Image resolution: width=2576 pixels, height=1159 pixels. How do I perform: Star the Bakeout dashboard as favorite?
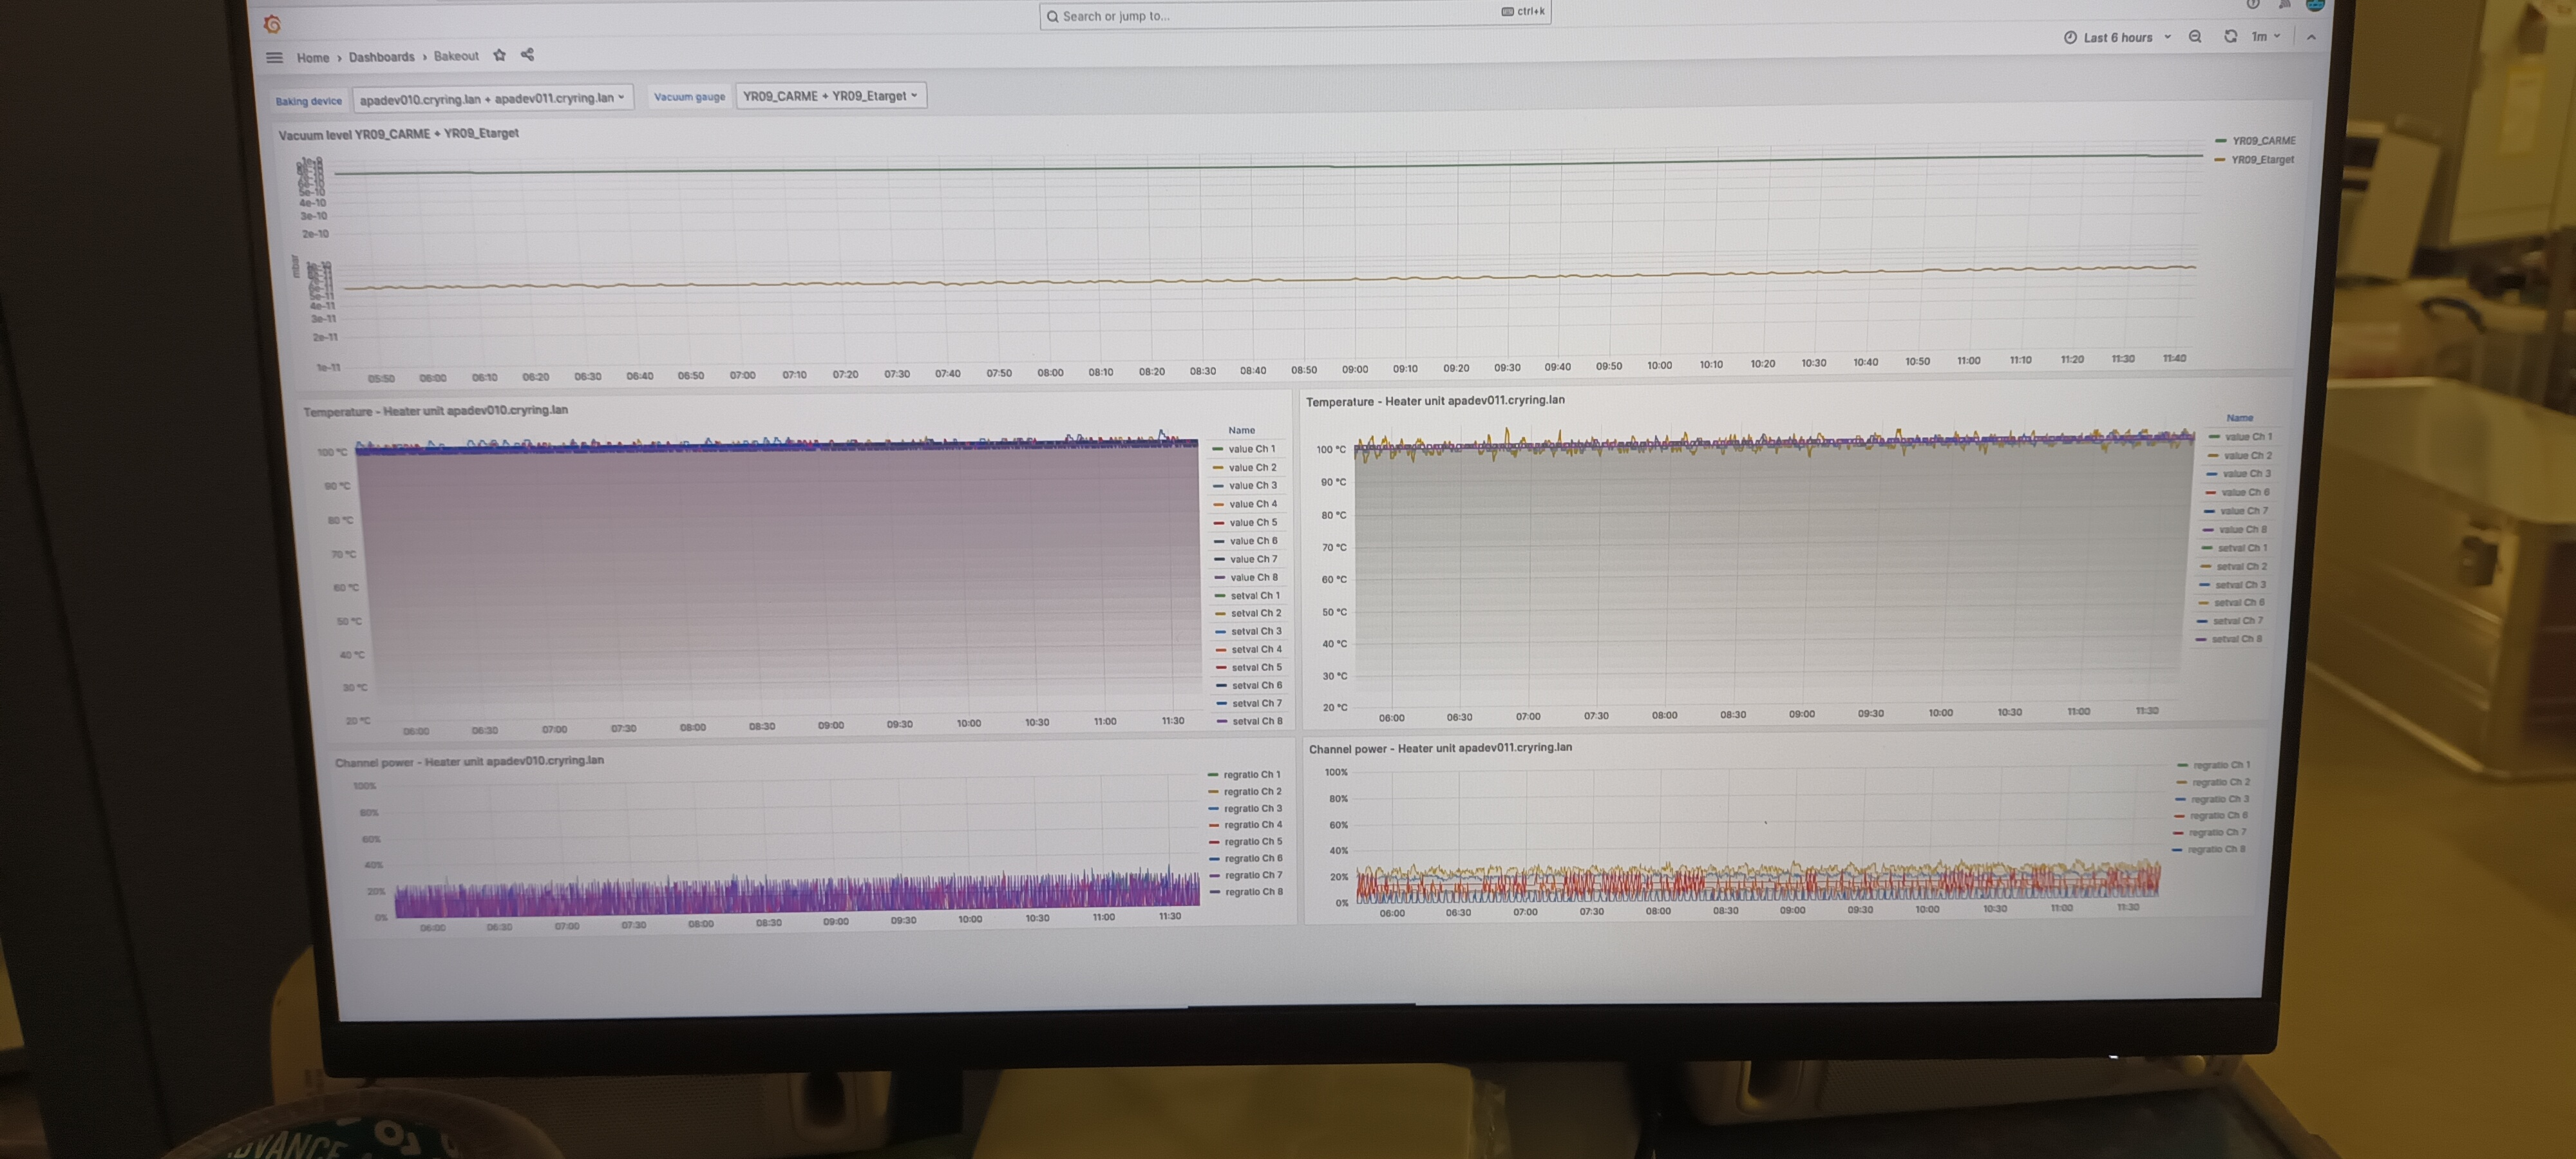click(499, 55)
